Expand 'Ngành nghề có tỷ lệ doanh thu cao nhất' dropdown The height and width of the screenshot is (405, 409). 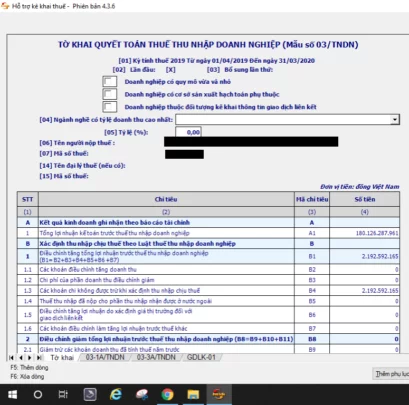(395, 119)
